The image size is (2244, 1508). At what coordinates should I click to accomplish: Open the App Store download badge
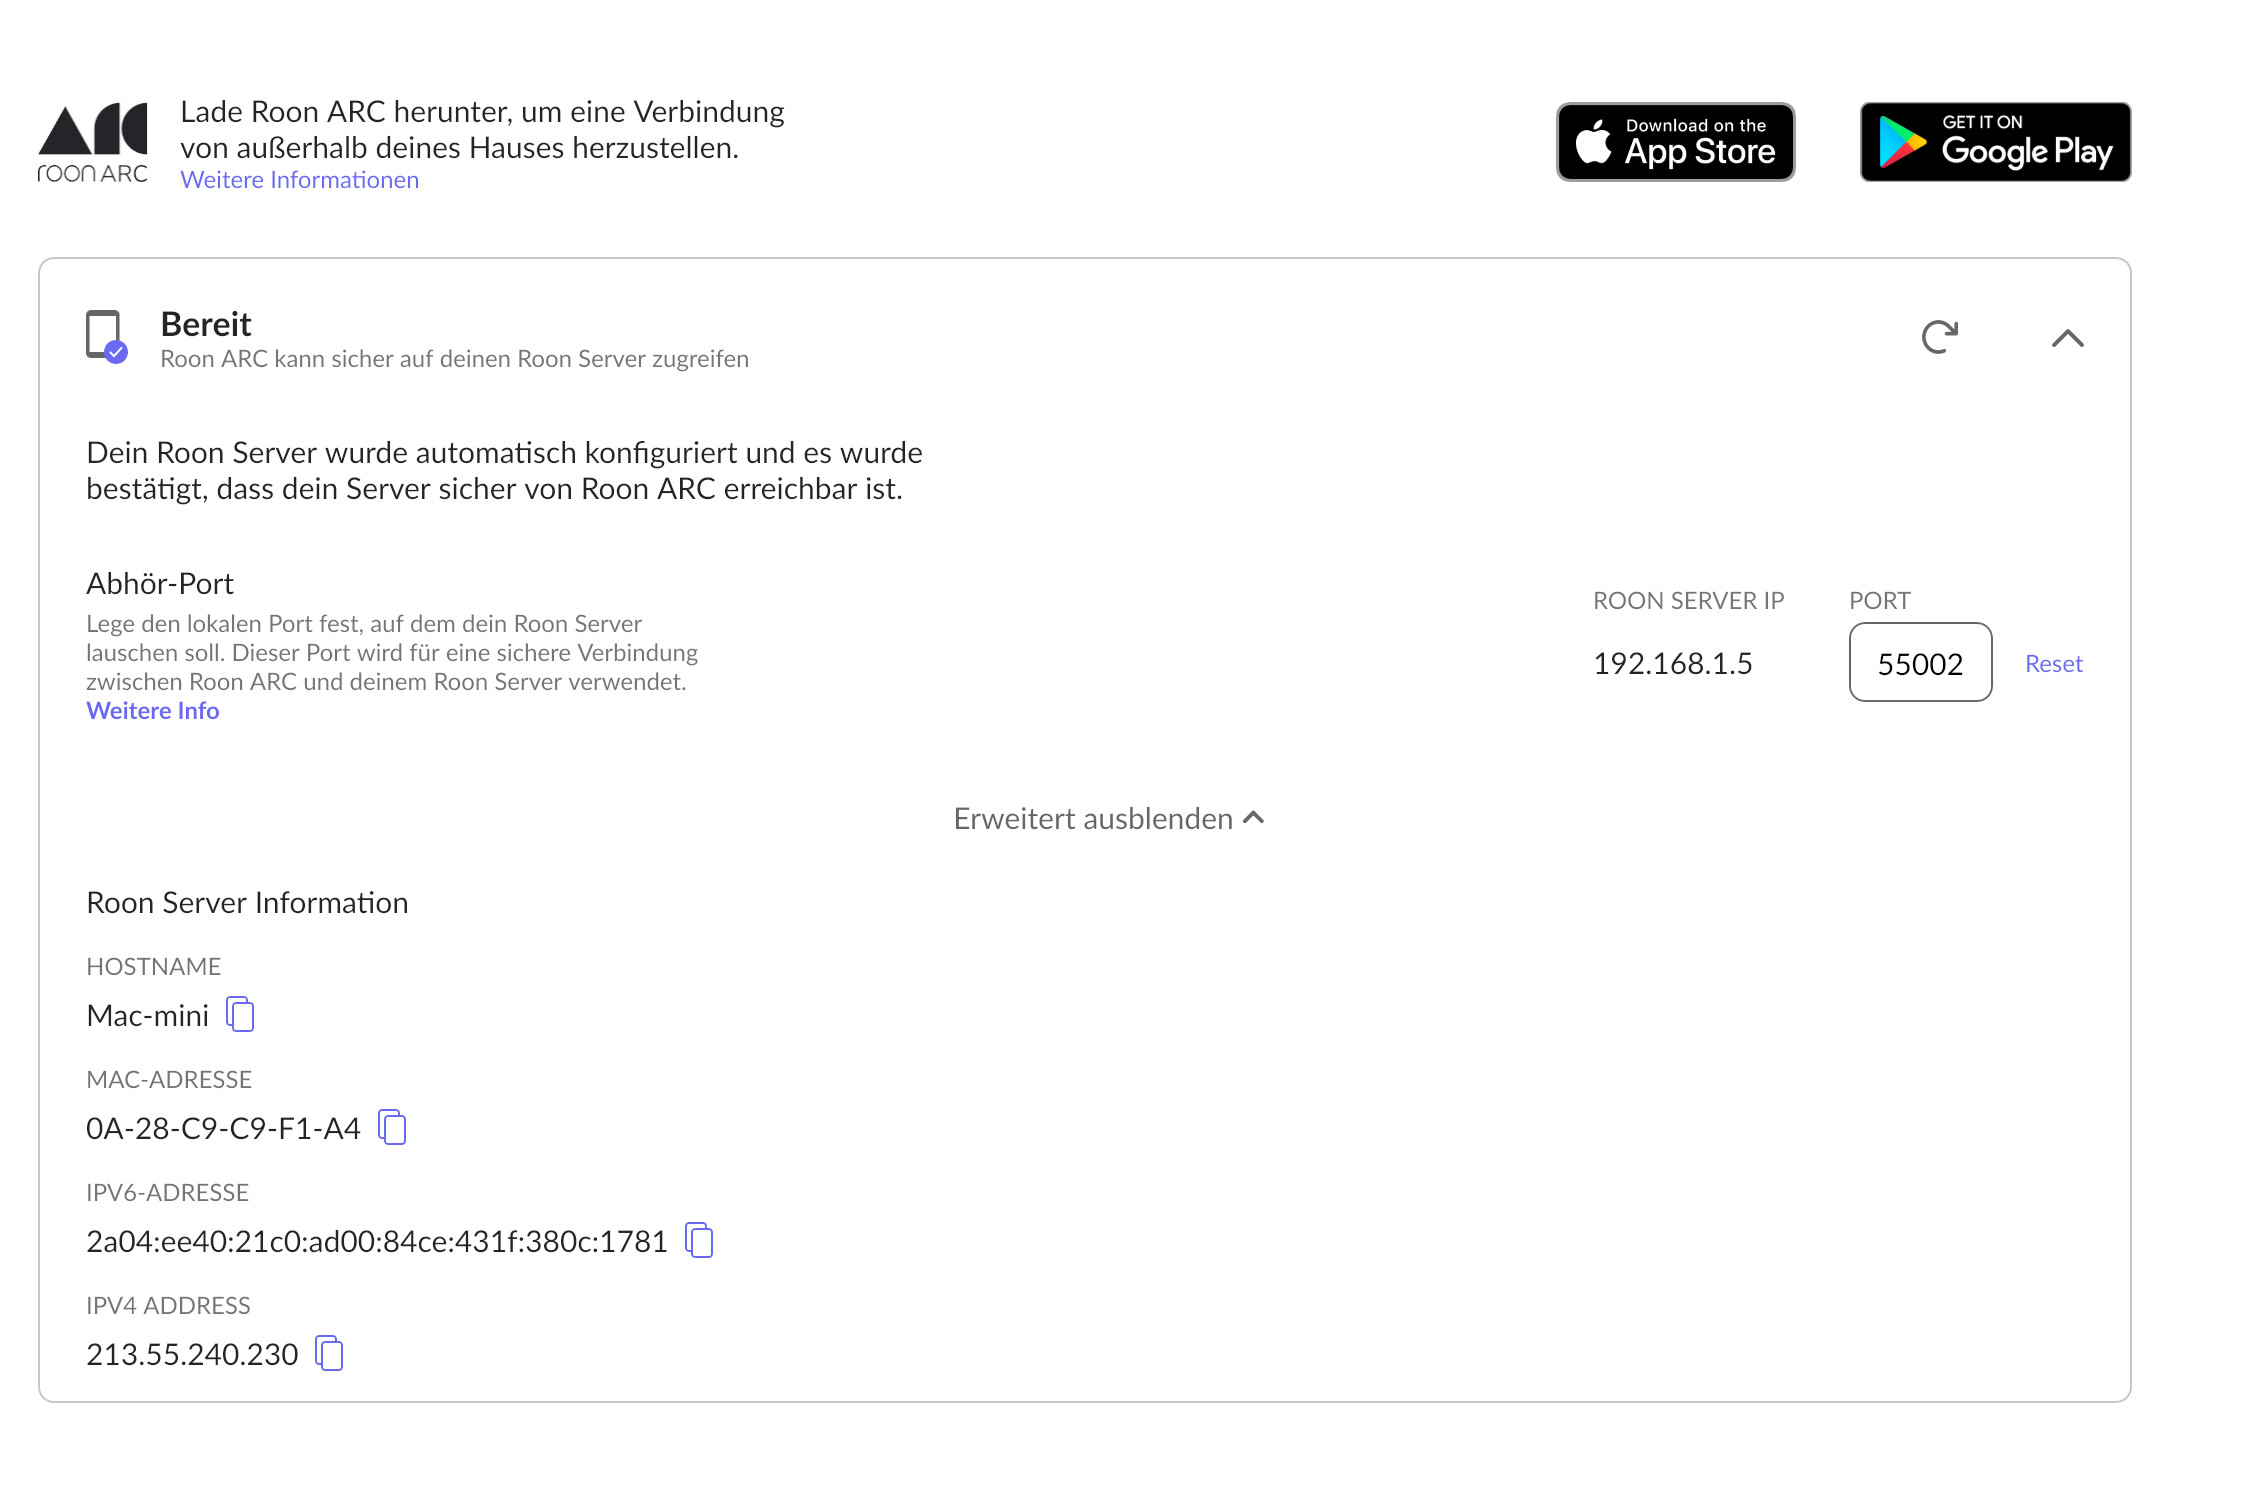(x=1675, y=142)
